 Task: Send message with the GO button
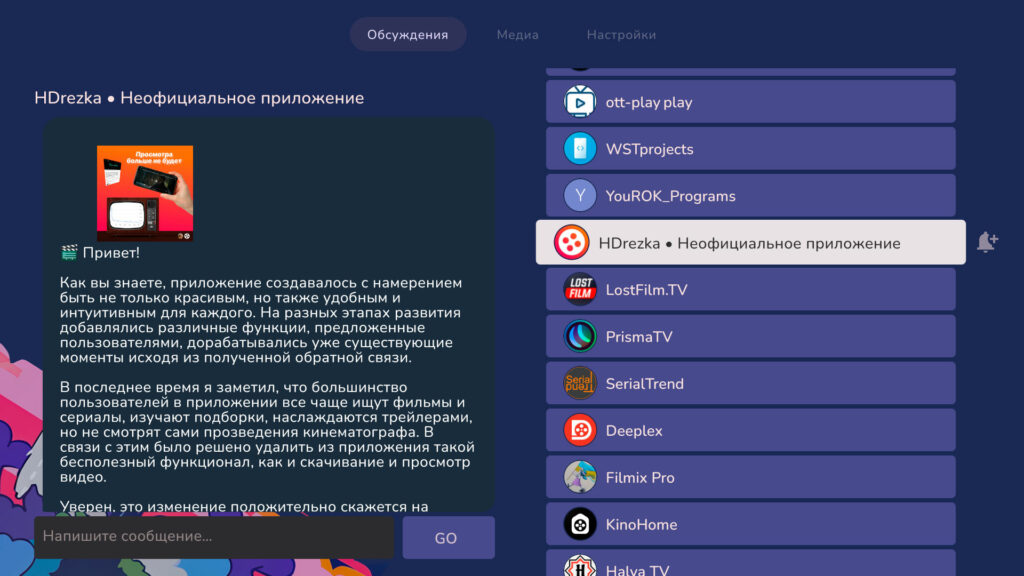(x=448, y=537)
